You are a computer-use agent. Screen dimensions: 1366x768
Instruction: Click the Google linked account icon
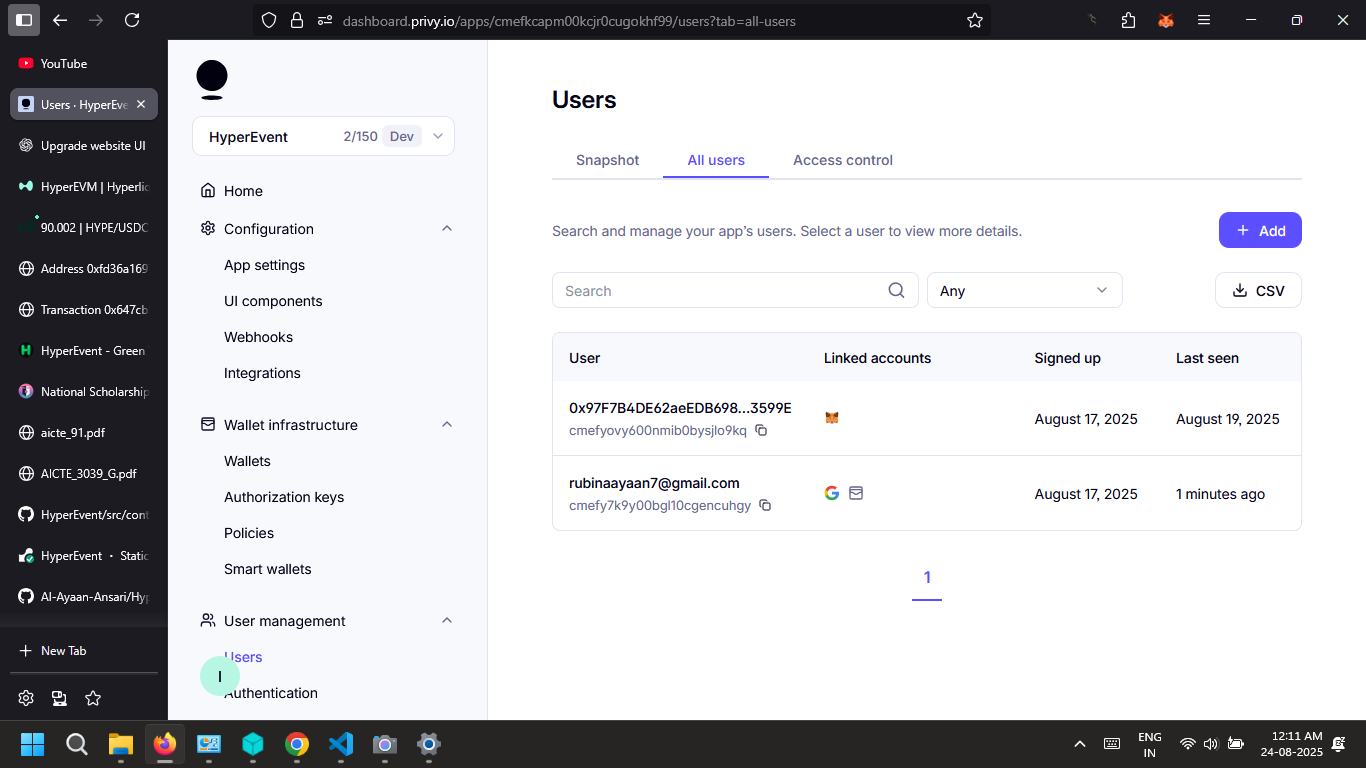832,493
